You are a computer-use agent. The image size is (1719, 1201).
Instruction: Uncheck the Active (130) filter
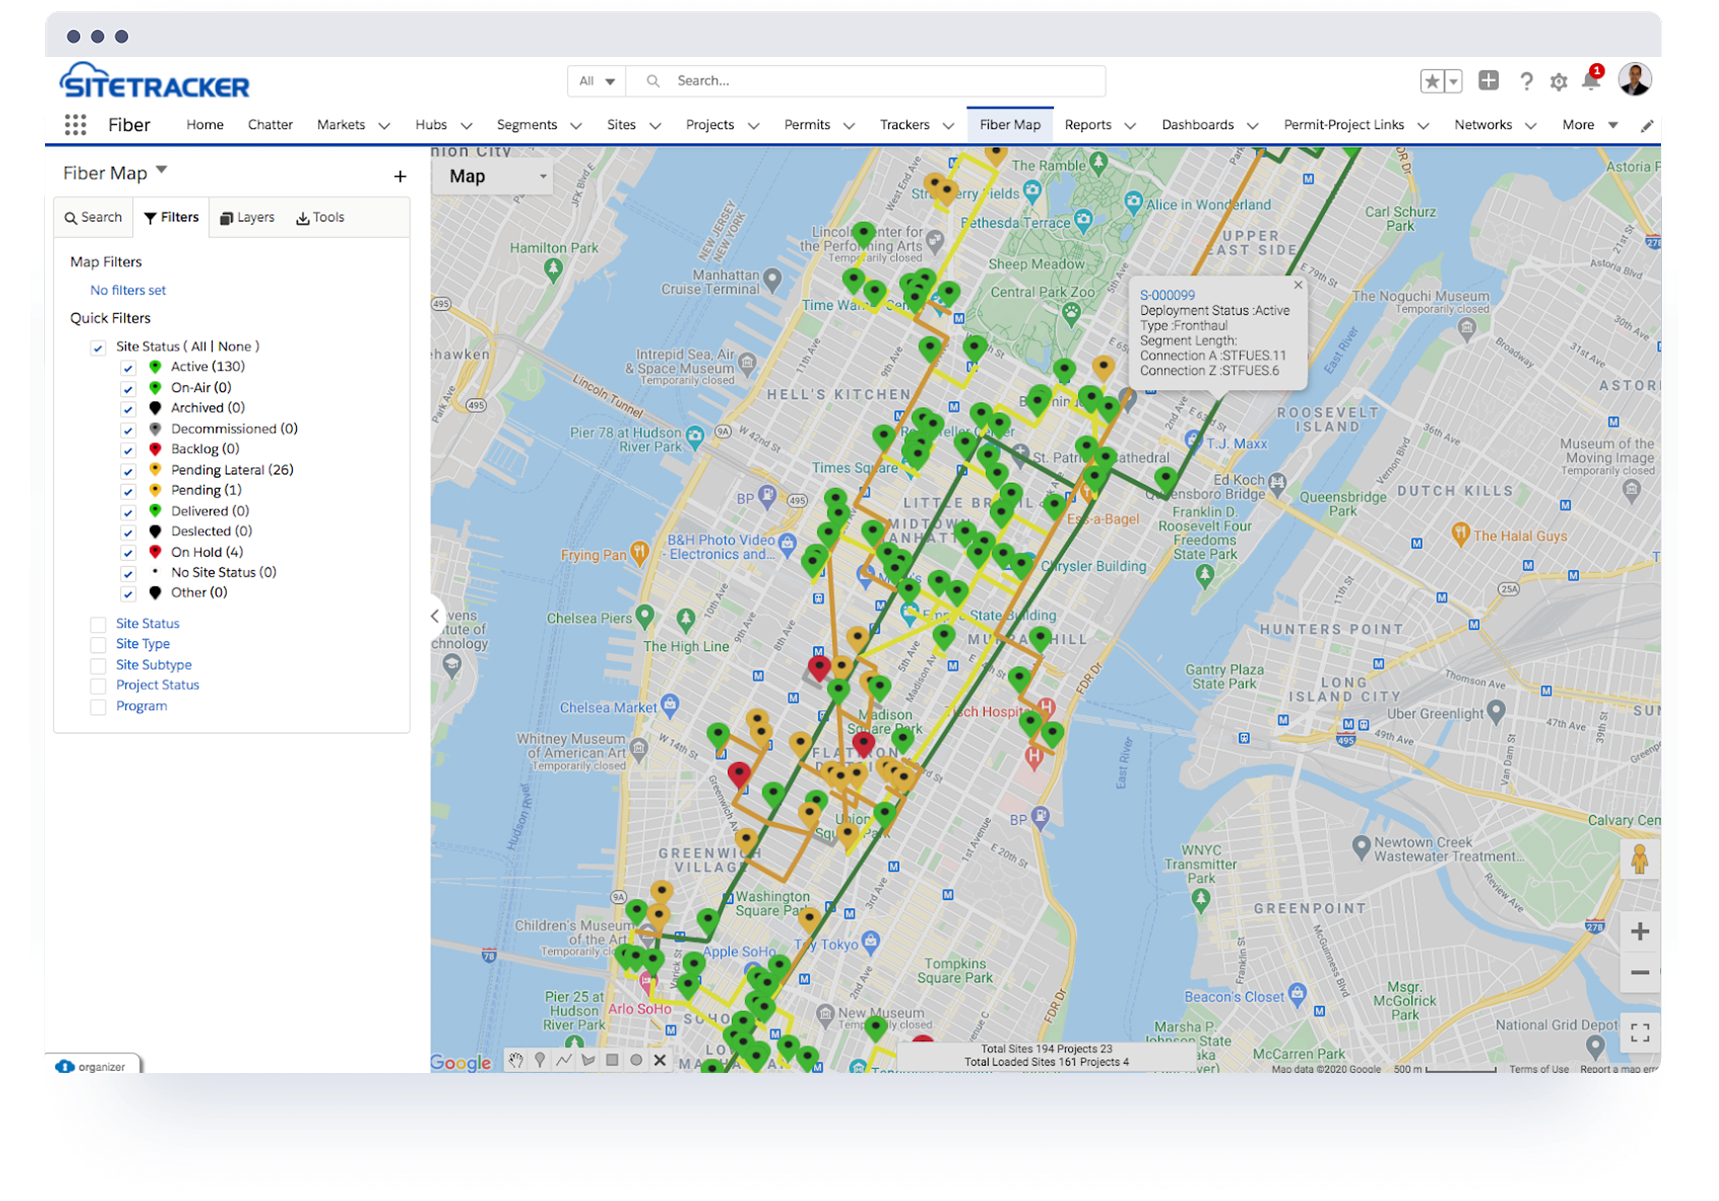[x=128, y=368]
